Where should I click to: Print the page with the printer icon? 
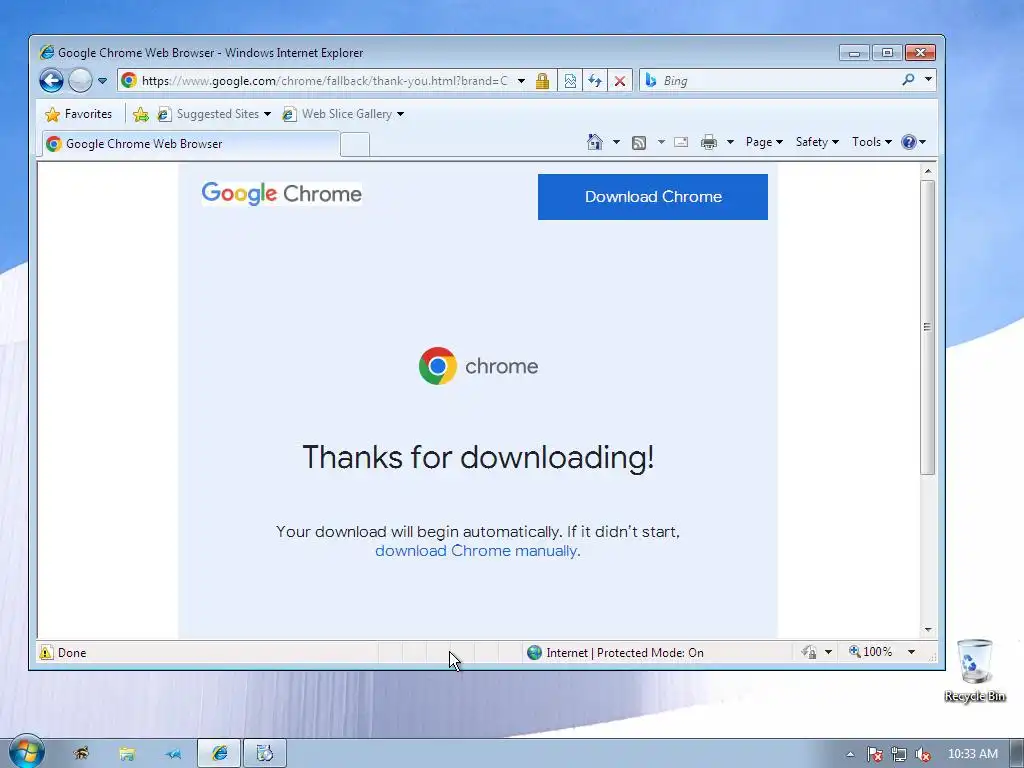tap(709, 142)
